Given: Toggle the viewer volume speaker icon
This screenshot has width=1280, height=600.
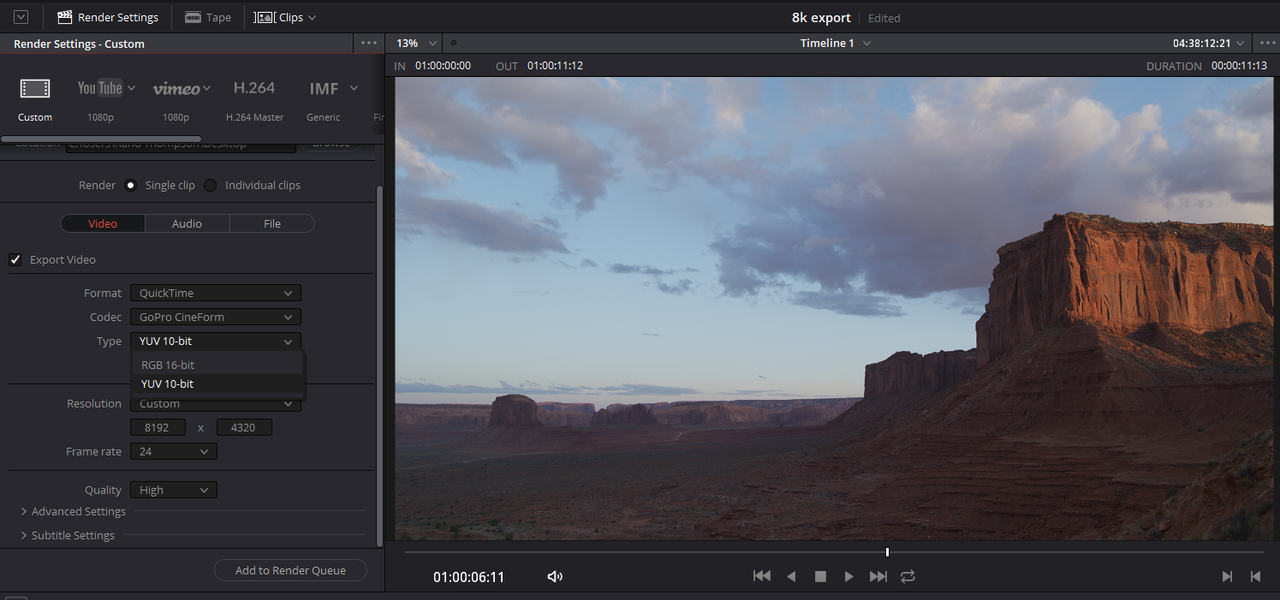Looking at the screenshot, I should tap(555, 577).
